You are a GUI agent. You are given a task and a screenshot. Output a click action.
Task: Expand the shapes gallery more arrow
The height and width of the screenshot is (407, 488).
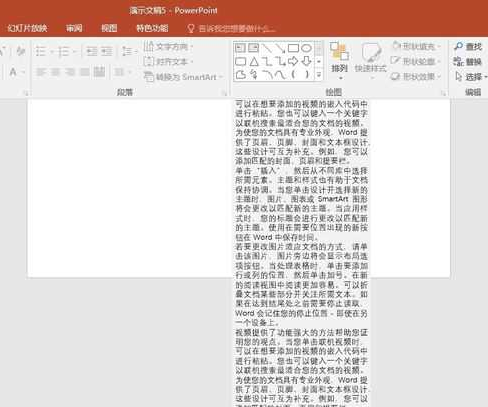pos(319,75)
